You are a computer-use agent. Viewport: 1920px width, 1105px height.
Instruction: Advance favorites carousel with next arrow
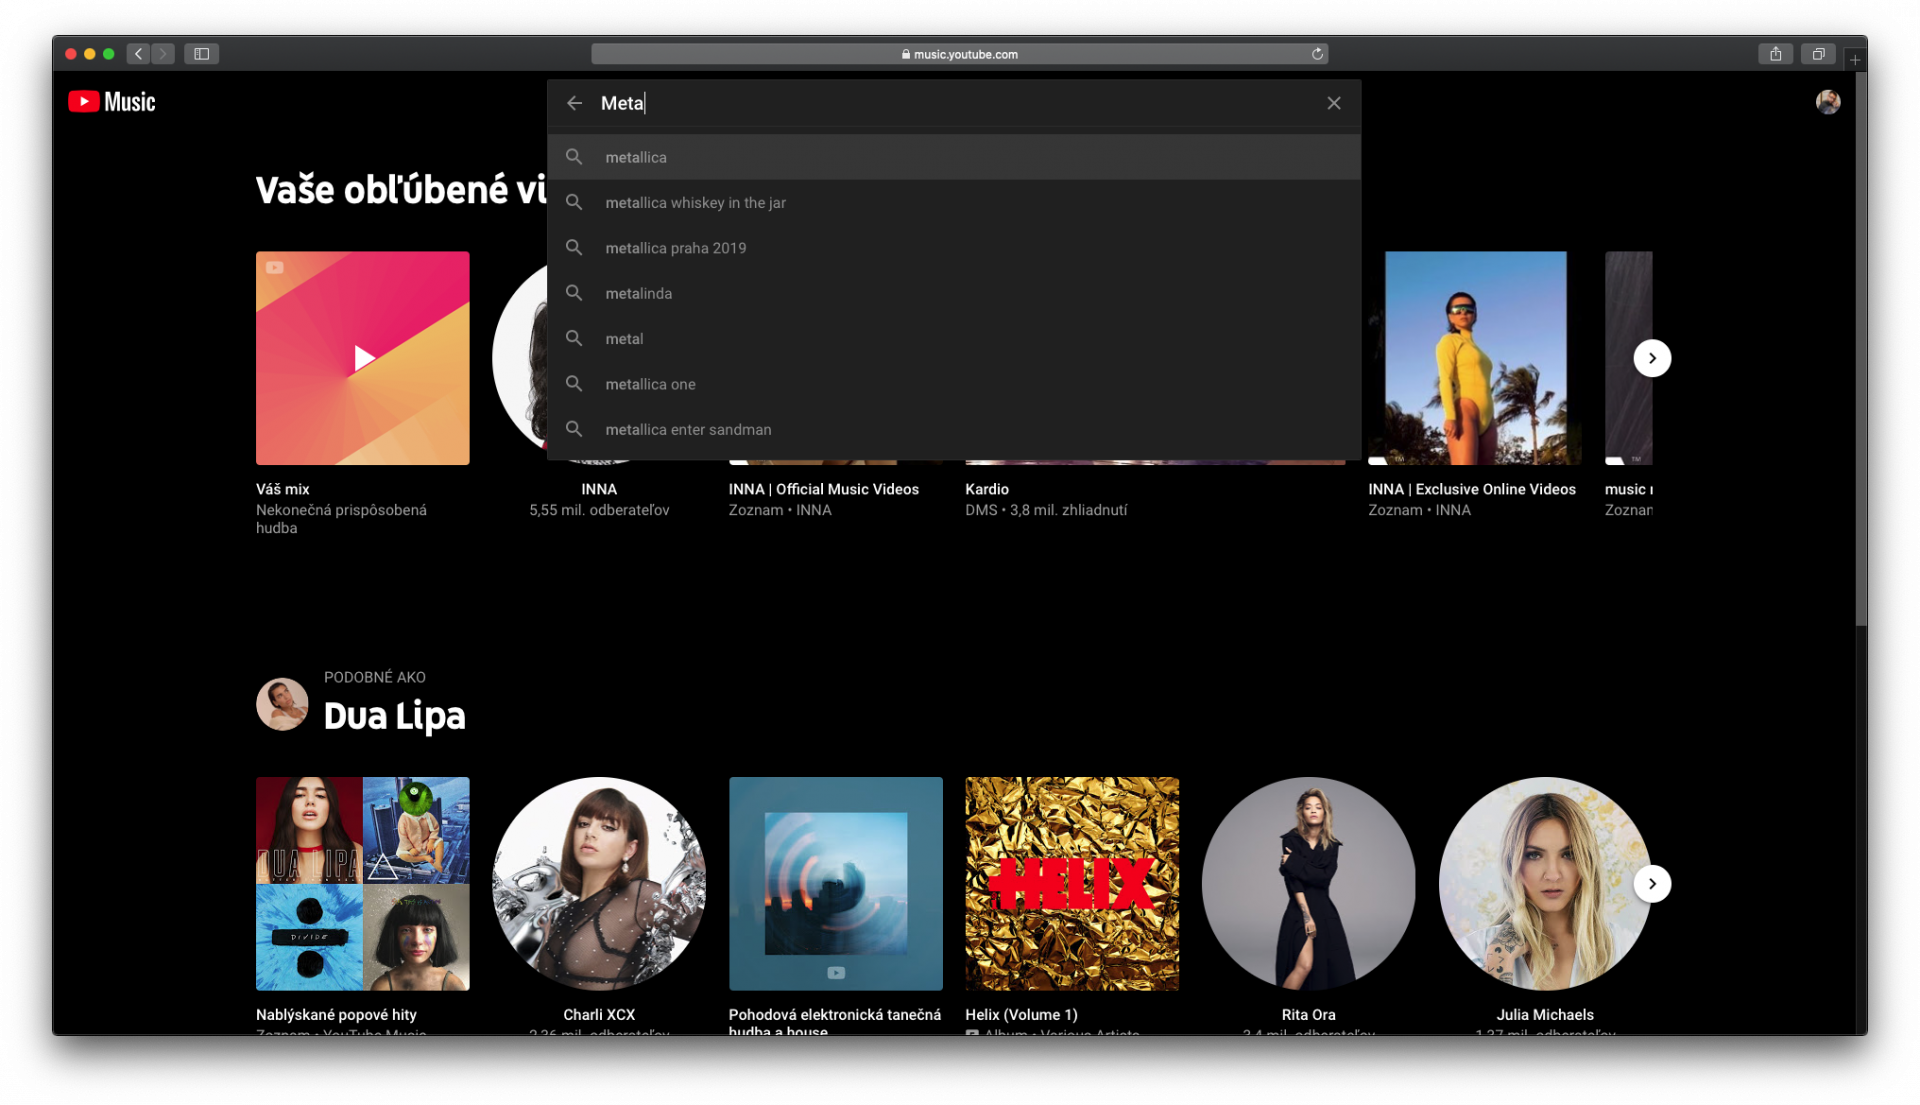[x=1652, y=358]
